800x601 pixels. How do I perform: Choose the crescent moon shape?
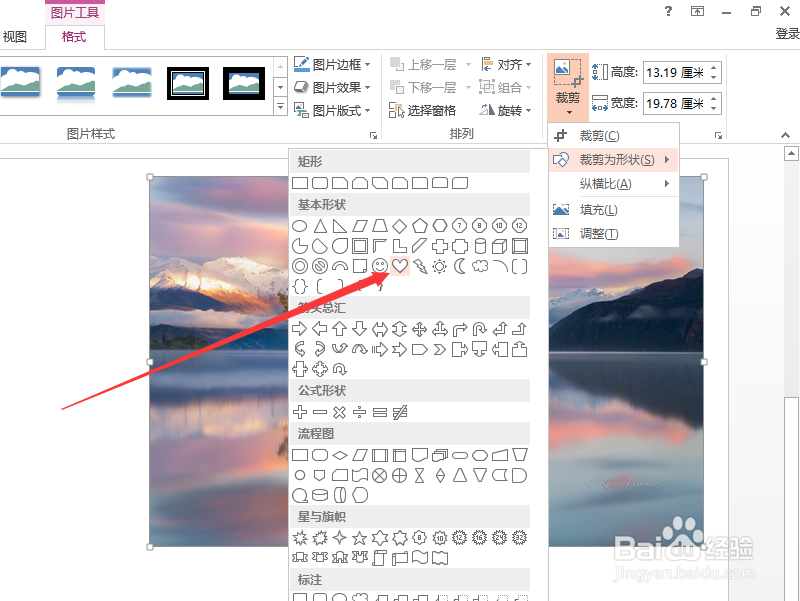[x=460, y=266]
